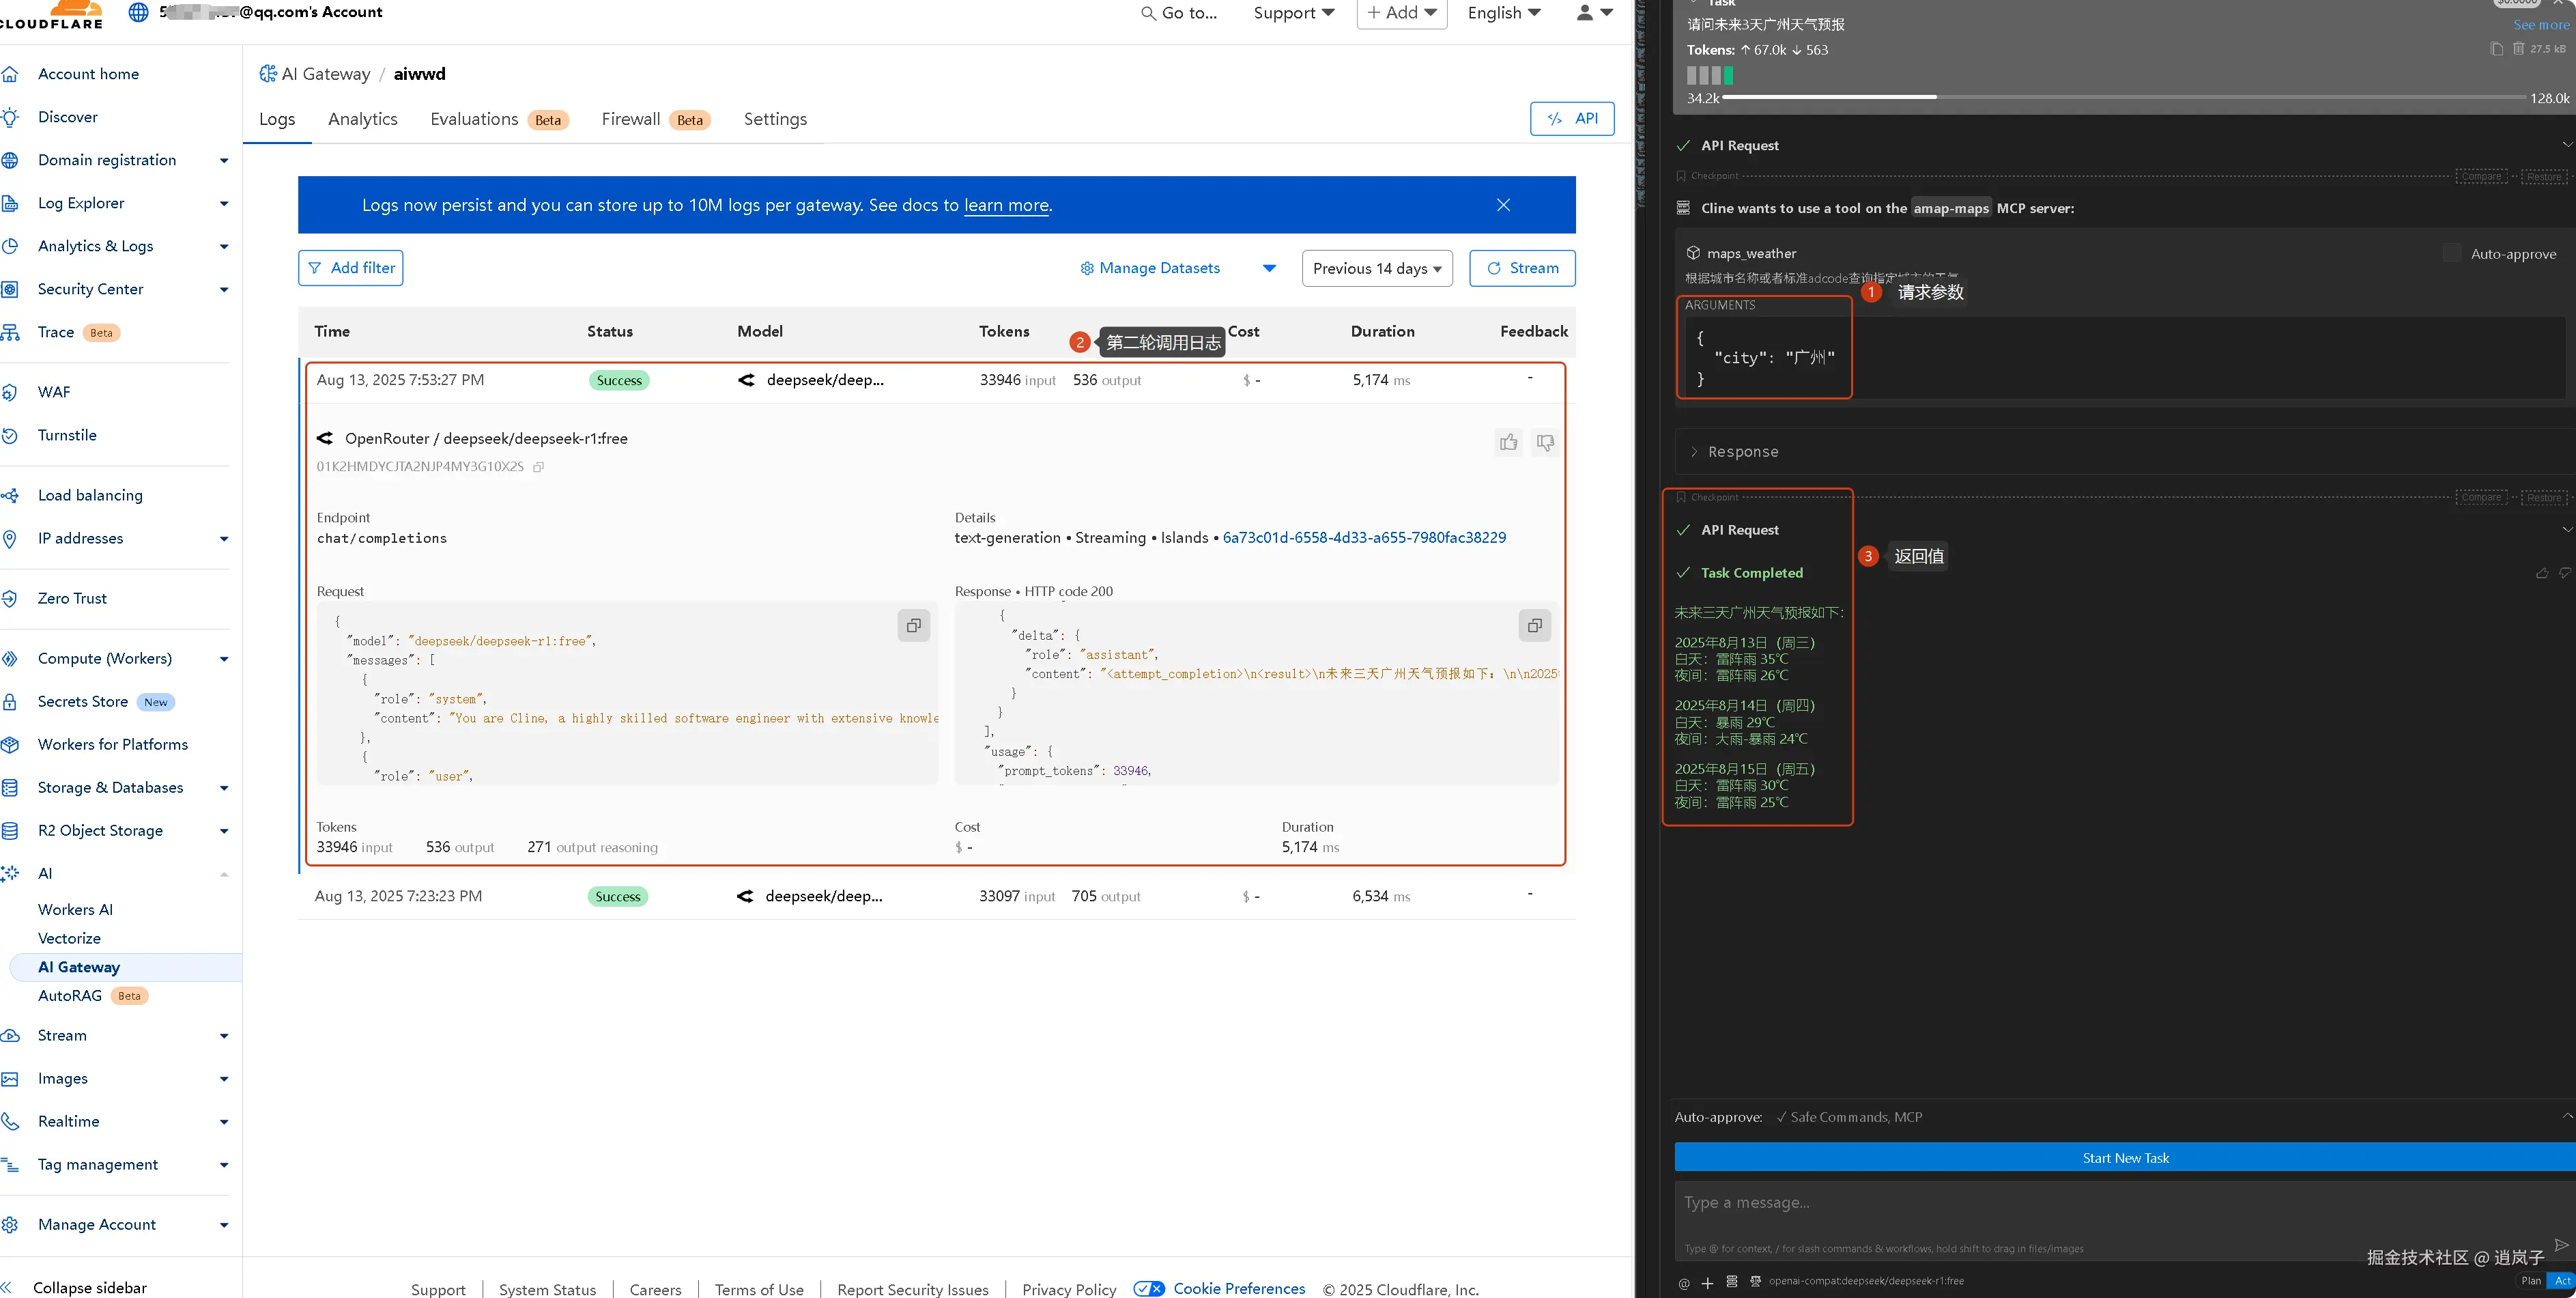Copy the Request JSON code block

point(913,626)
